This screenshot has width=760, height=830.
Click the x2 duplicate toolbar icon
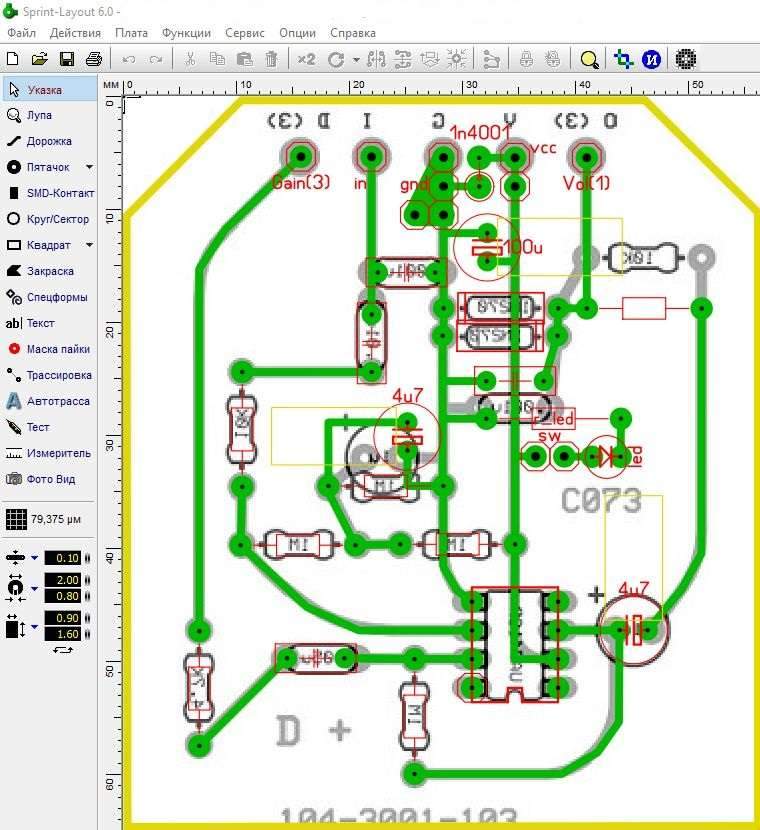(306, 59)
